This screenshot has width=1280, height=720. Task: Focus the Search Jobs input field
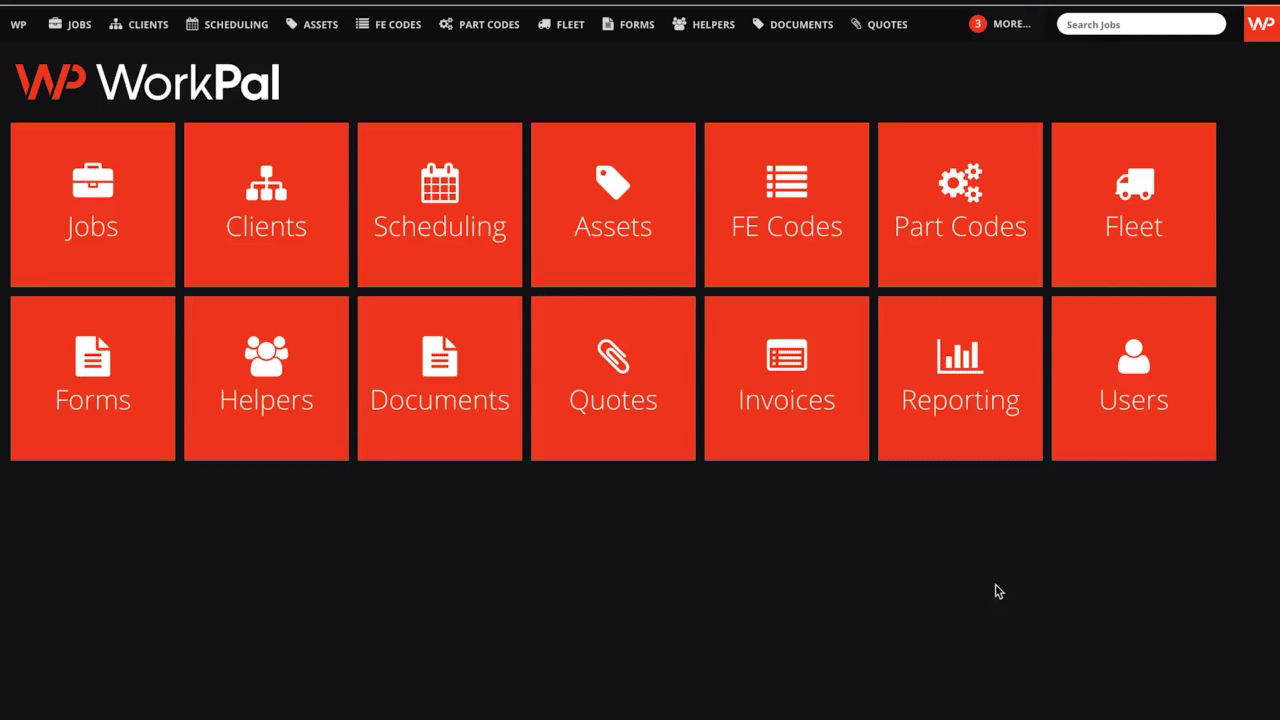click(x=1141, y=24)
